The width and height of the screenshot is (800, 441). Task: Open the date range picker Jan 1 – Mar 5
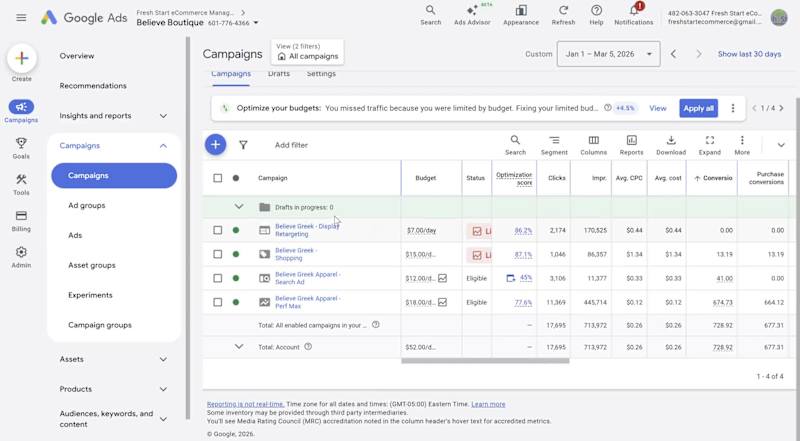(x=608, y=54)
